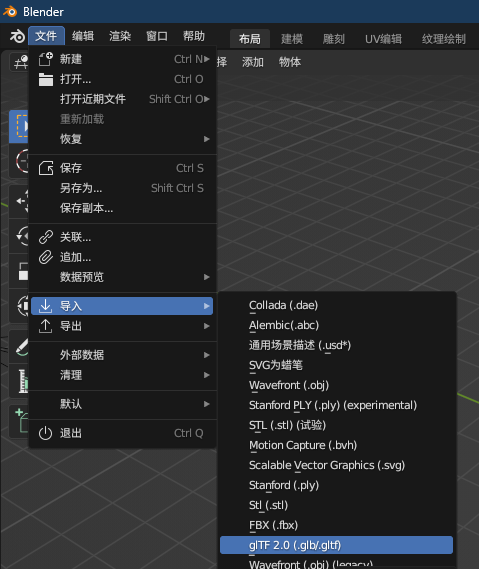Open the 编辑 menu
Image resolution: width=479 pixels, height=569 pixels.
pos(83,36)
